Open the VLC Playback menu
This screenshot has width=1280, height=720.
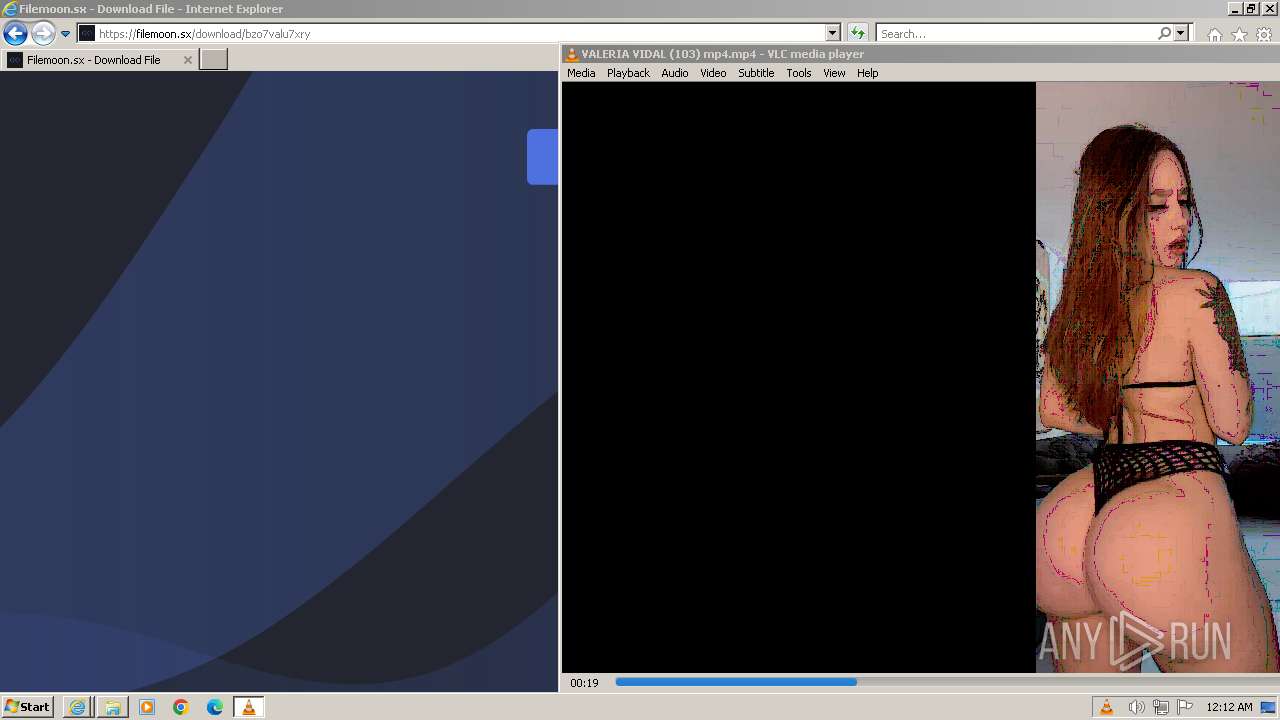click(628, 73)
